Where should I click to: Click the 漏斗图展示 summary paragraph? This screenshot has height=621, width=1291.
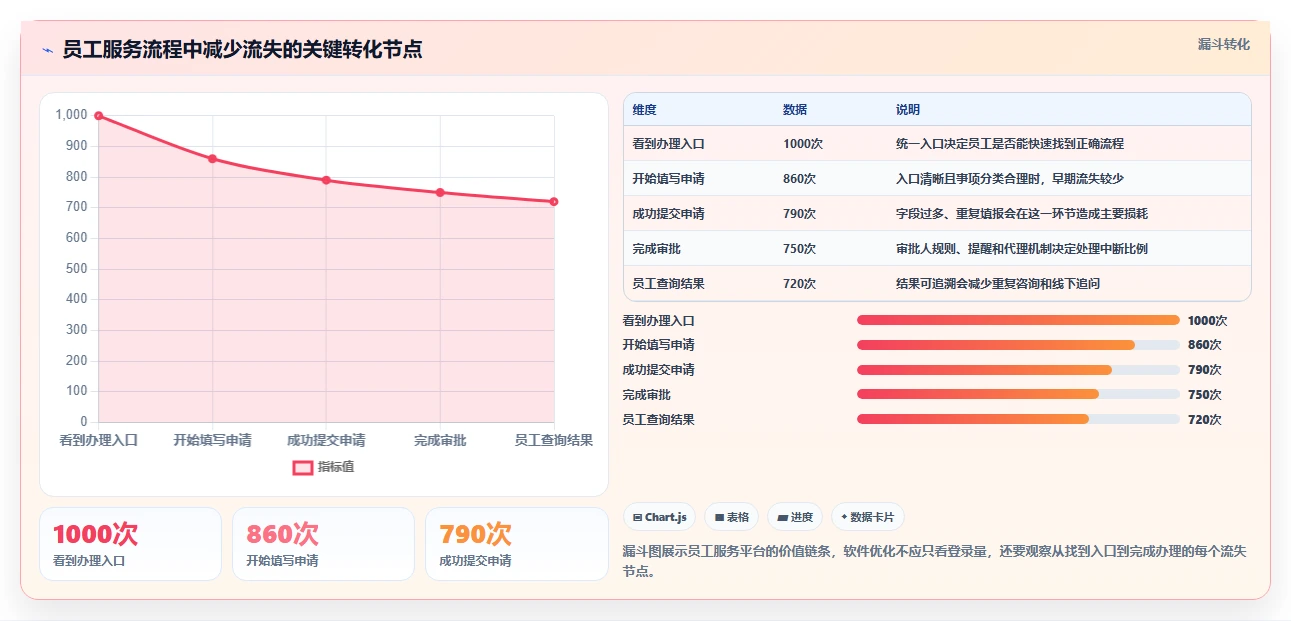934,563
